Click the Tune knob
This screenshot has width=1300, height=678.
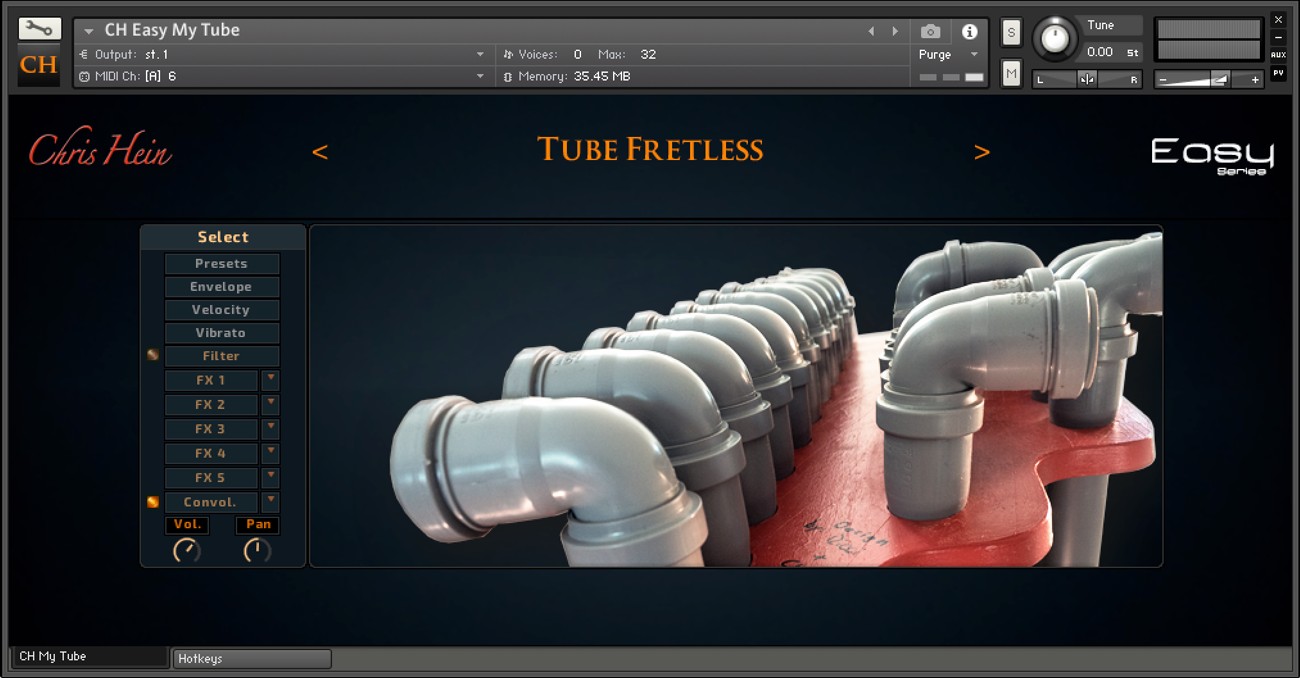(1054, 38)
